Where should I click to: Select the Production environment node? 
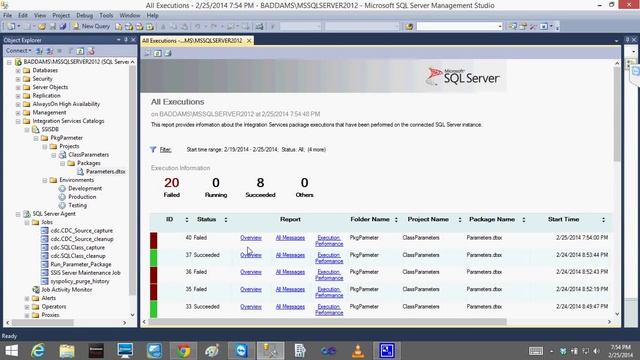(x=82, y=197)
